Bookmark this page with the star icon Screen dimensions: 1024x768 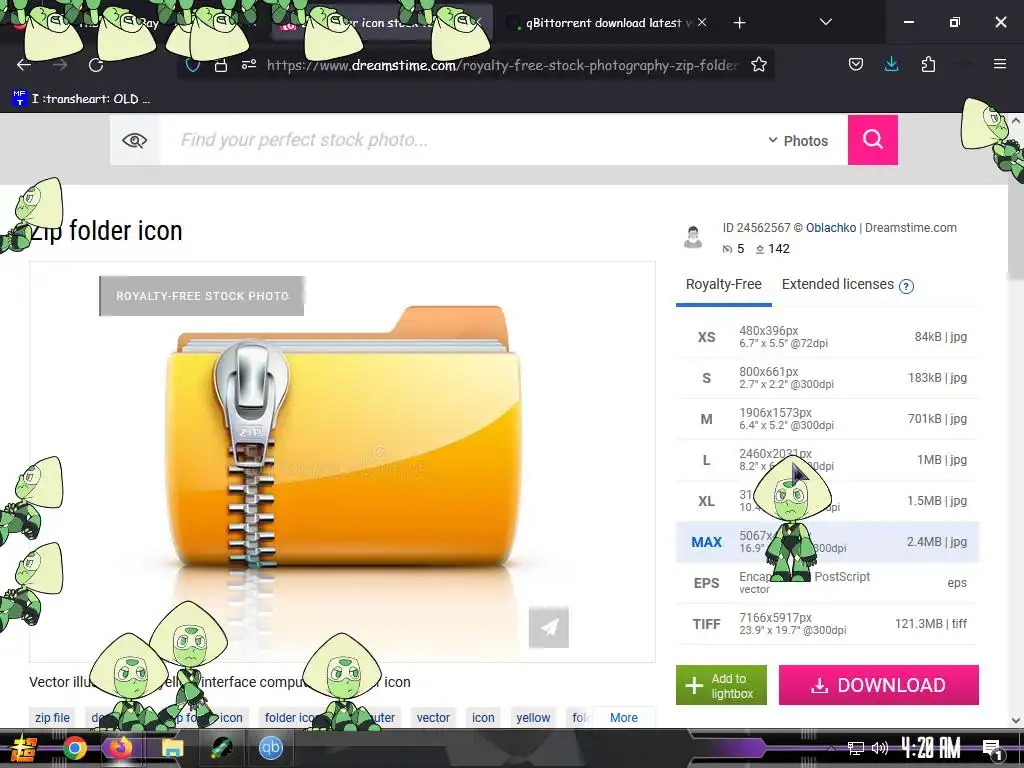(758, 65)
